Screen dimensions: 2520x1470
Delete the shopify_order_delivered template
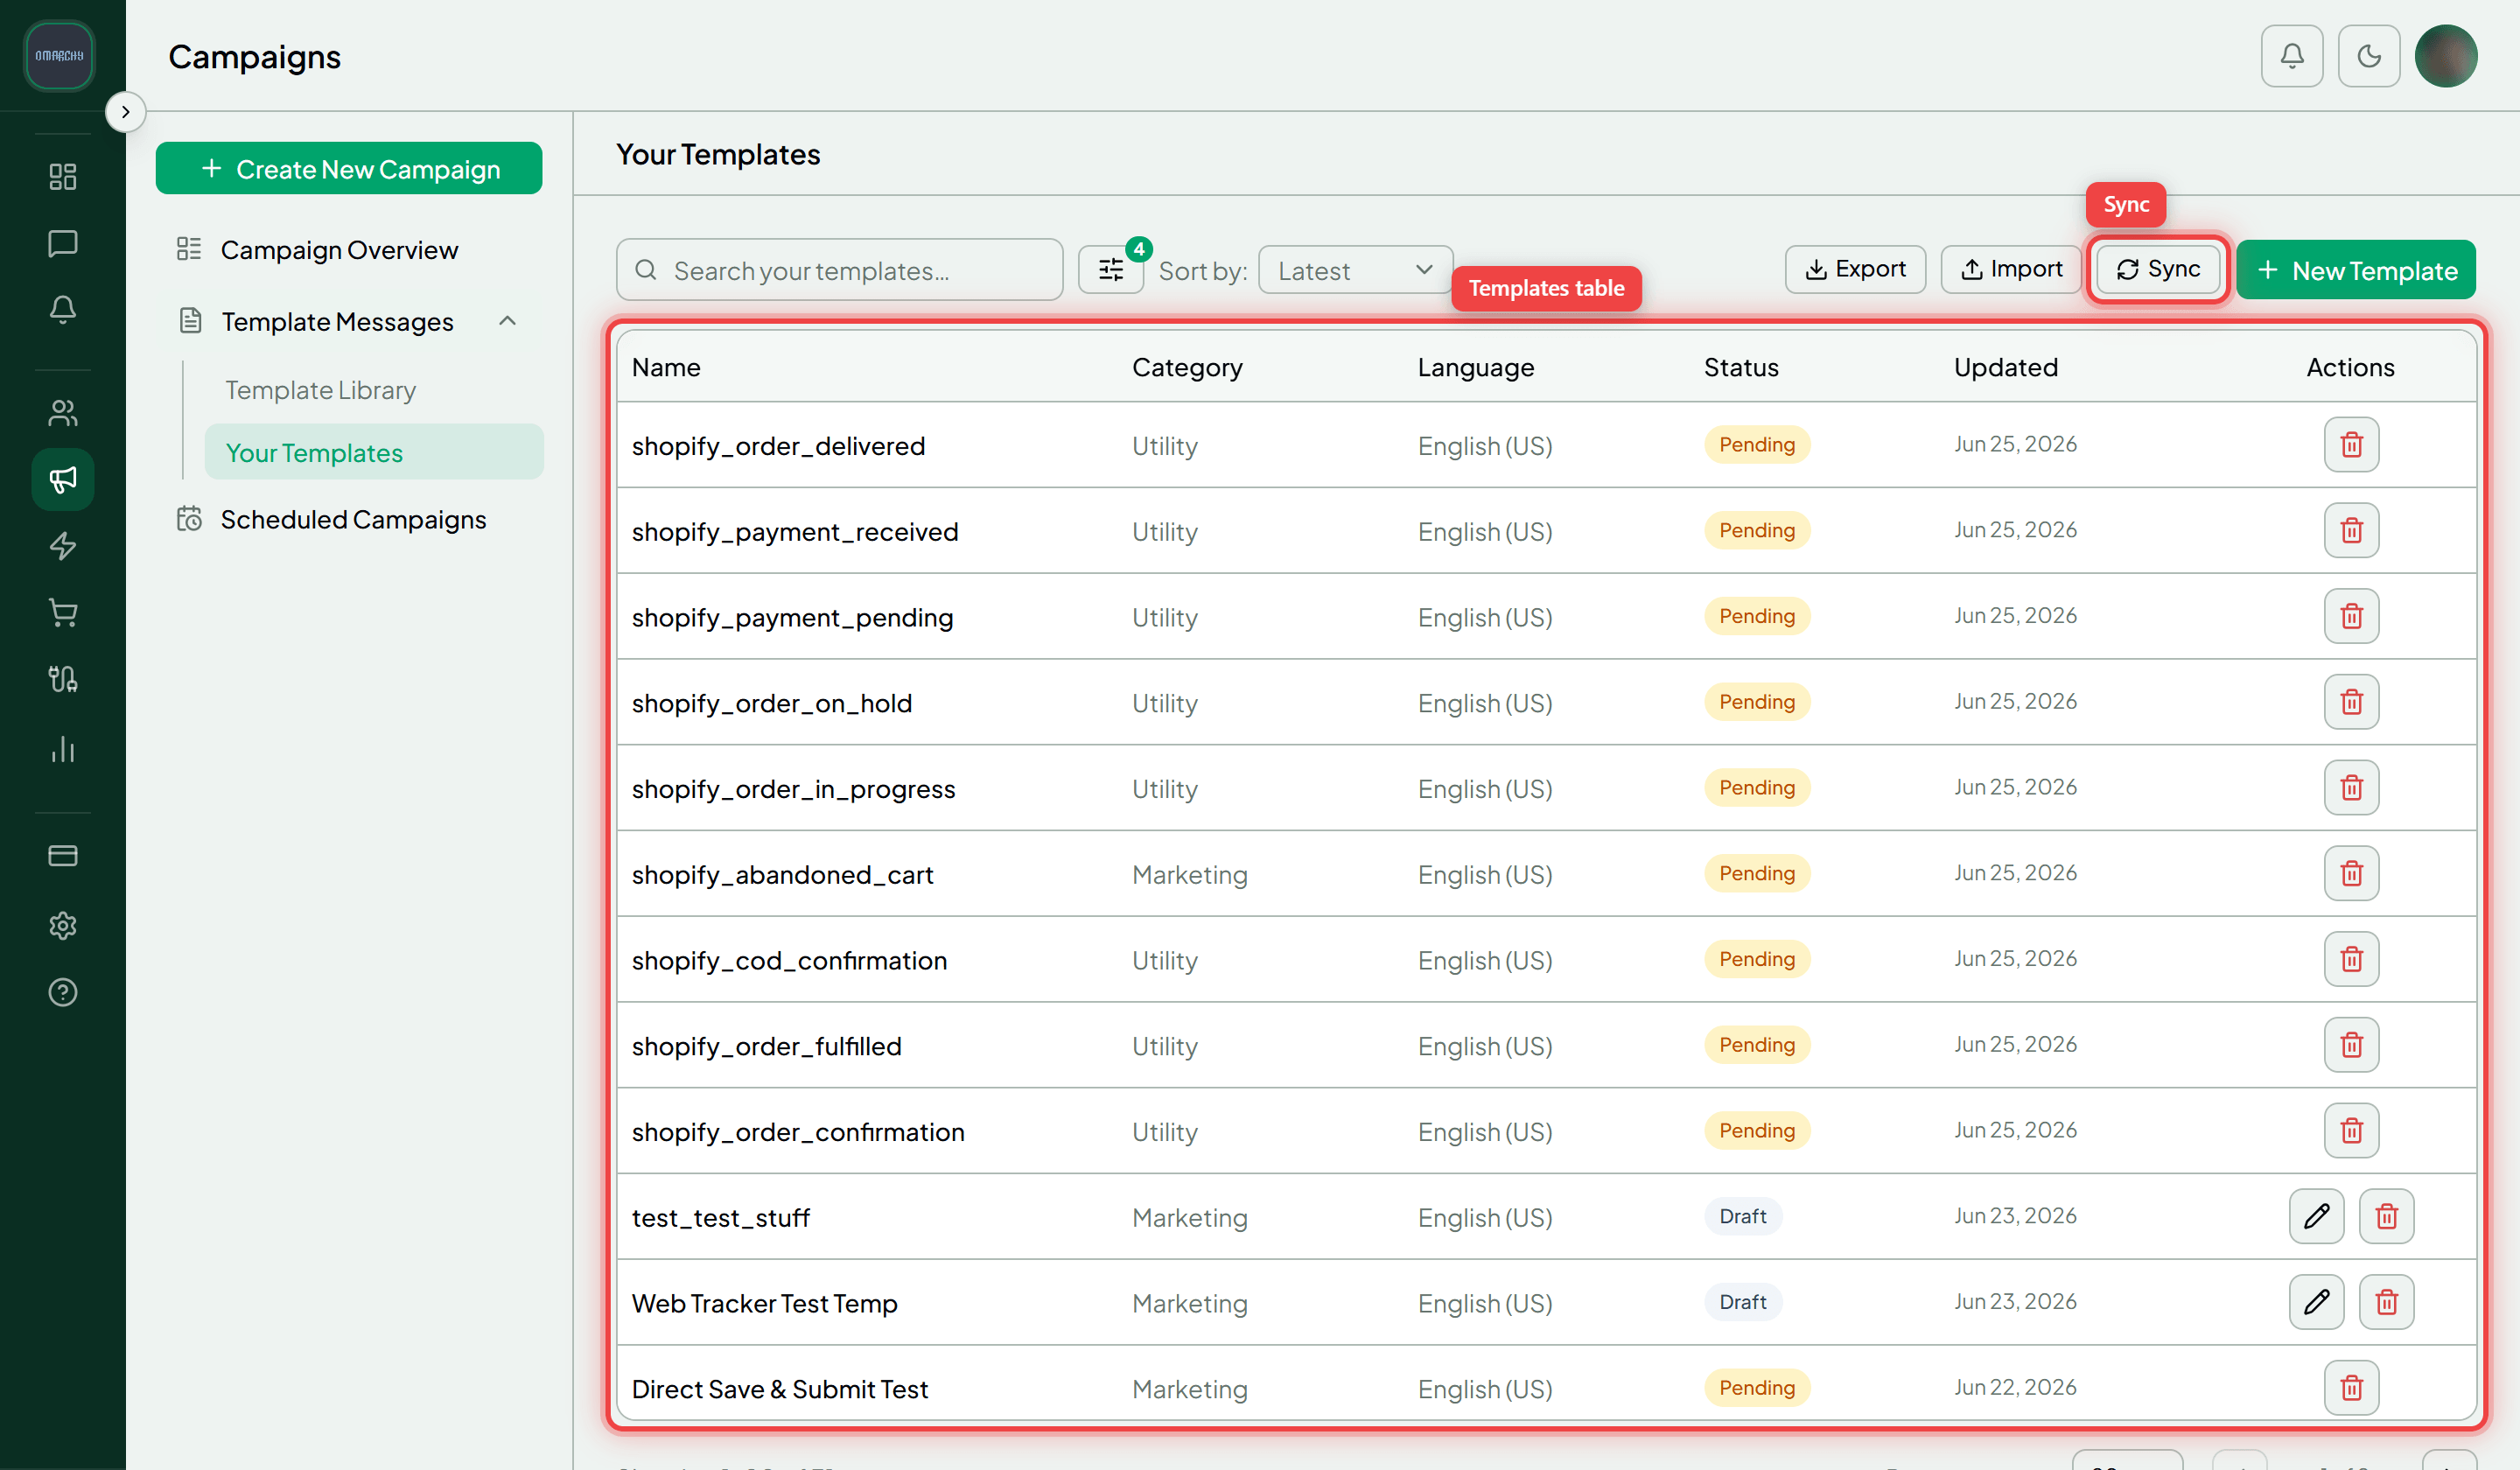click(x=2351, y=445)
